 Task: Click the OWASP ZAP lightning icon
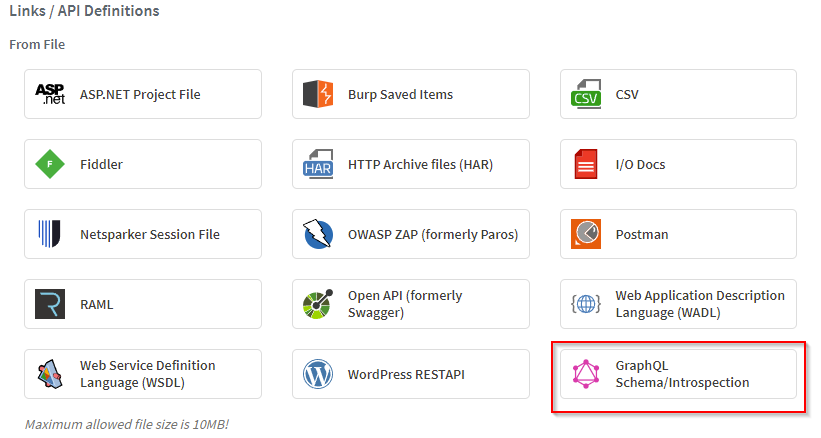pyautogui.click(x=318, y=234)
